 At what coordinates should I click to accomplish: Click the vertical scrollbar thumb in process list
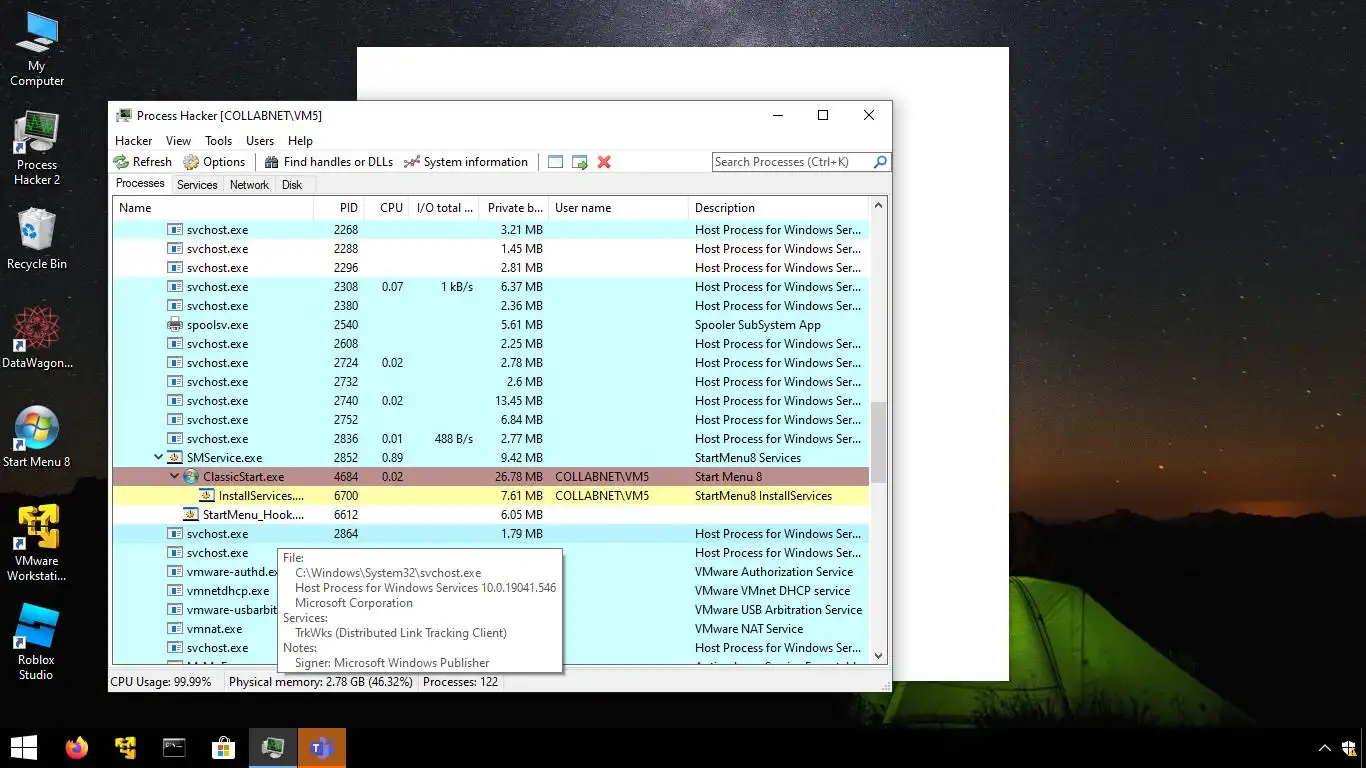click(x=879, y=442)
